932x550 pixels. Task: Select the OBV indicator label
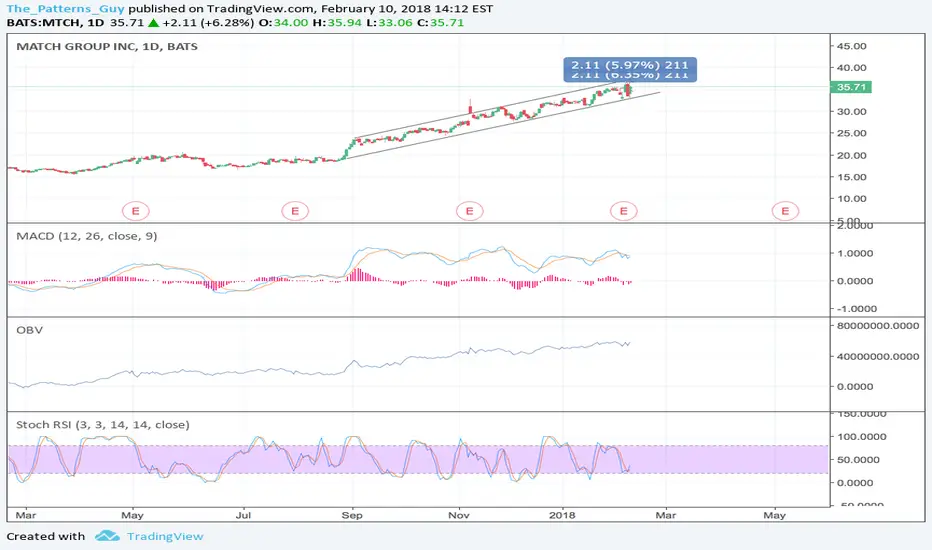pyautogui.click(x=29, y=330)
